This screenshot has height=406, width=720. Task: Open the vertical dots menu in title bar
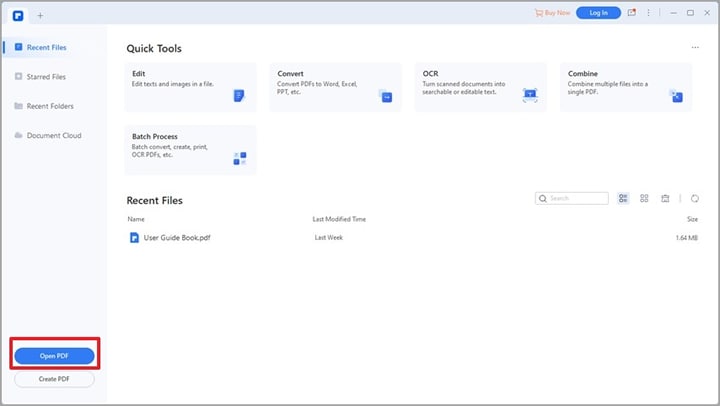click(649, 13)
